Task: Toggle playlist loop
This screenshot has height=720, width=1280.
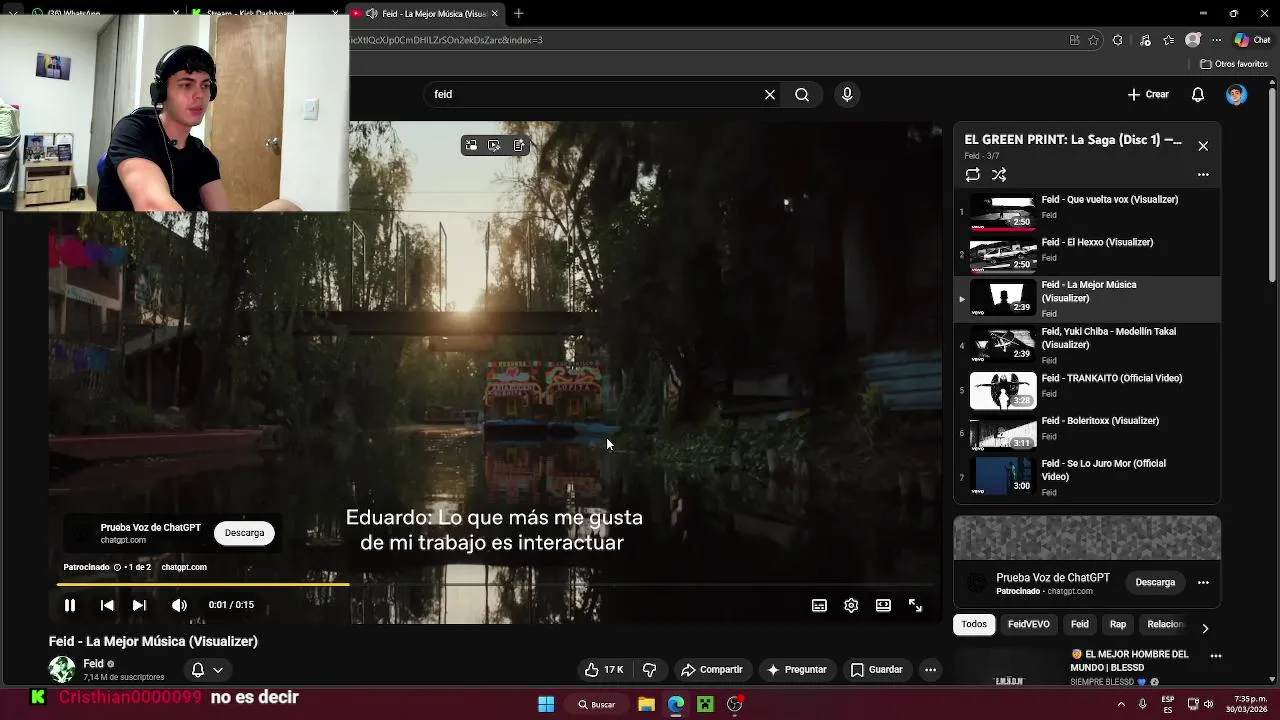Action: click(x=973, y=174)
